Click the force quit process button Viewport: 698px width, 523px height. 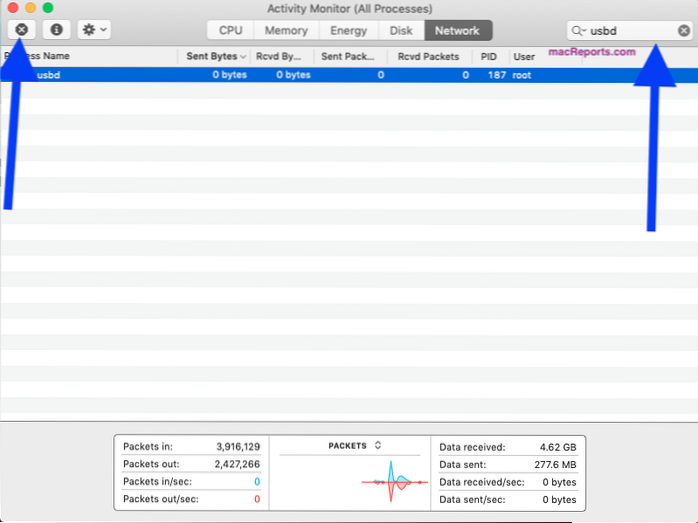coord(22,30)
